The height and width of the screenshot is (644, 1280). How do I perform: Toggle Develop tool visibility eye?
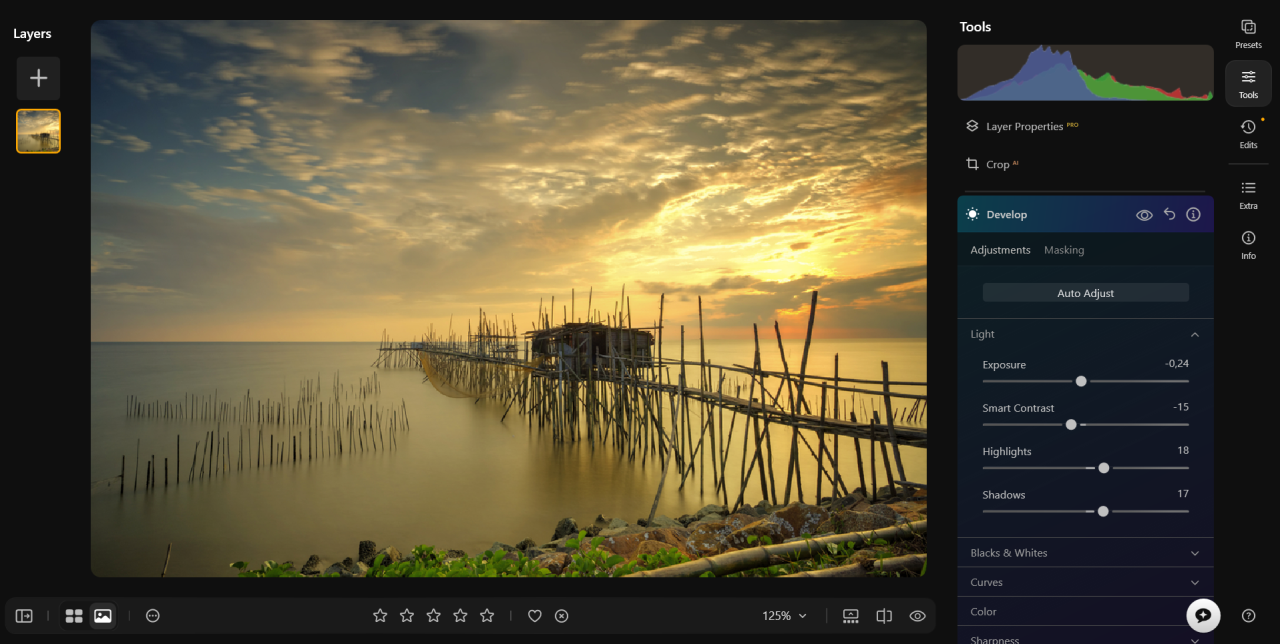(1144, 215)
